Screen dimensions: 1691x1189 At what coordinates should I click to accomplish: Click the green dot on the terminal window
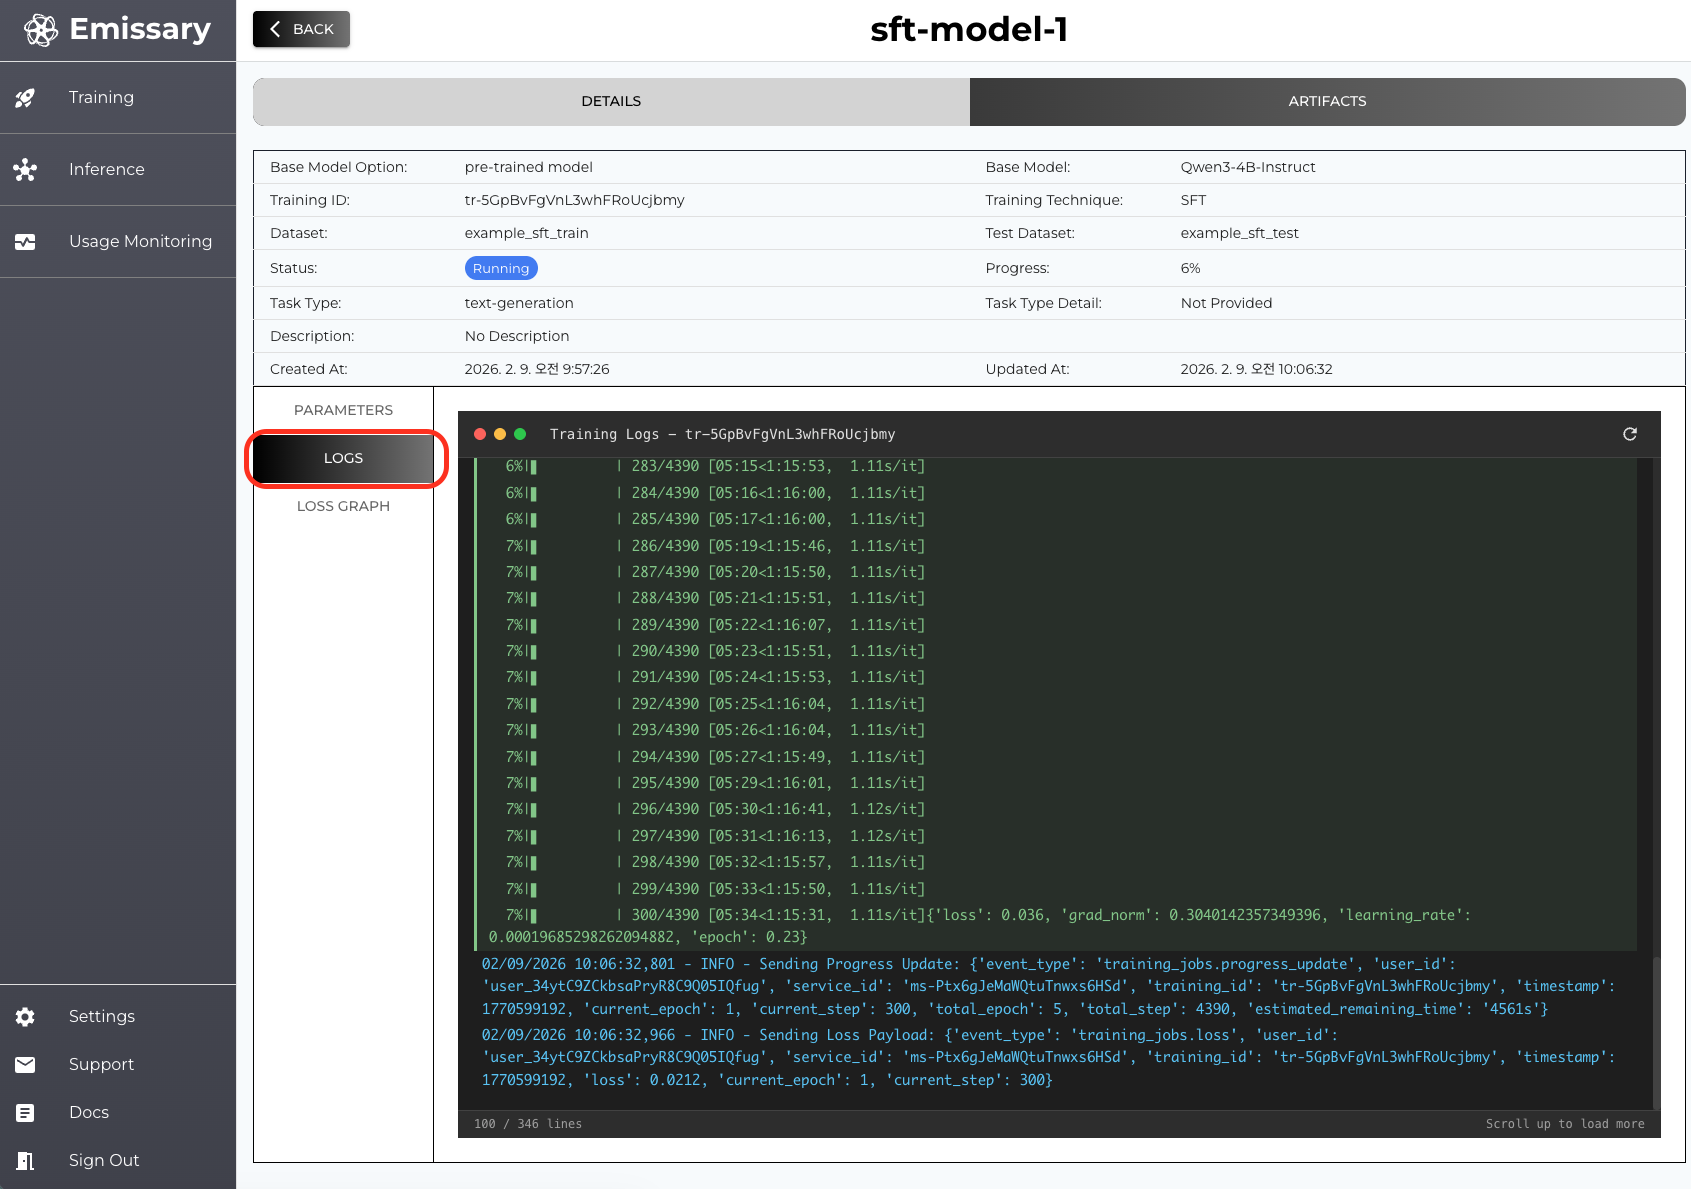521,434
